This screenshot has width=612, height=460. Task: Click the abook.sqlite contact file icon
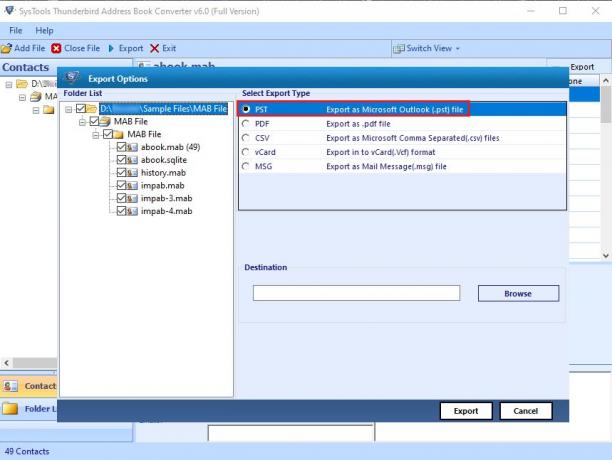[x=132, y=160]
